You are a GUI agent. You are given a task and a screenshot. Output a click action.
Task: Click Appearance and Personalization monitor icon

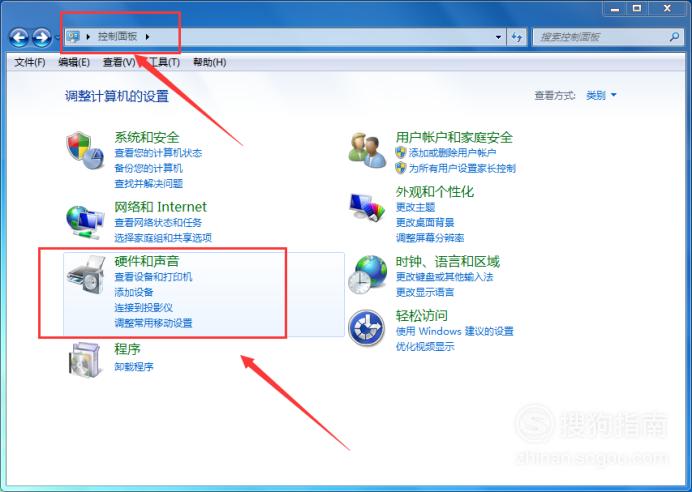[367, 206]
